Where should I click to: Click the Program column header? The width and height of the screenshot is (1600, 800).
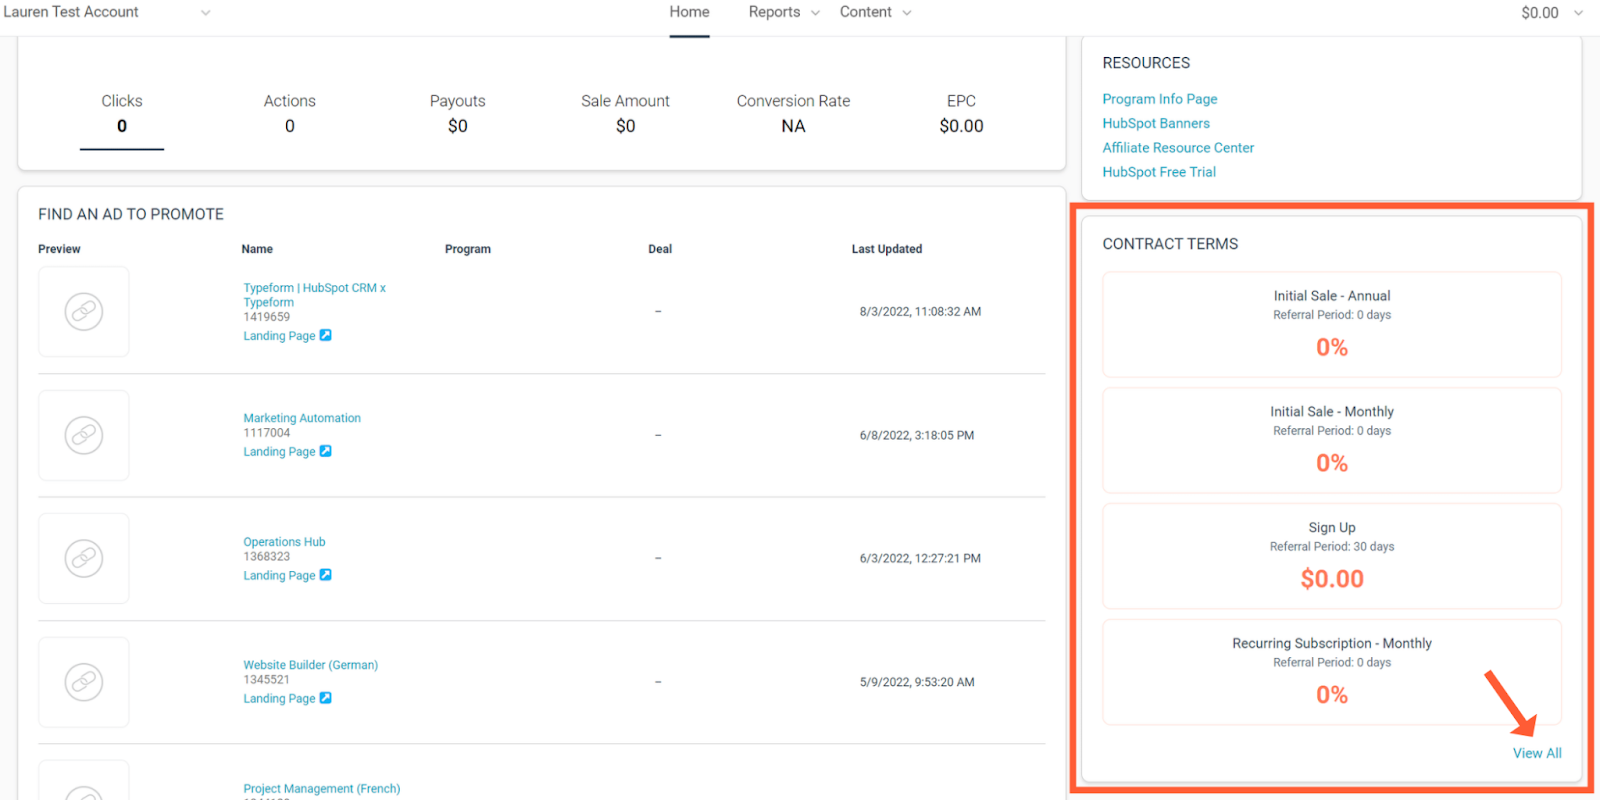[468, 249]
